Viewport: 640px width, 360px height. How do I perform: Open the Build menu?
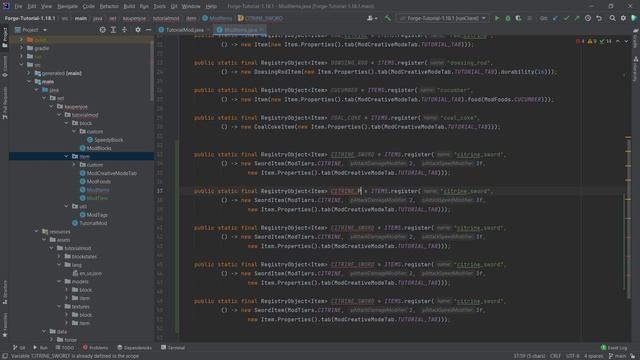(x=129, y=6)
